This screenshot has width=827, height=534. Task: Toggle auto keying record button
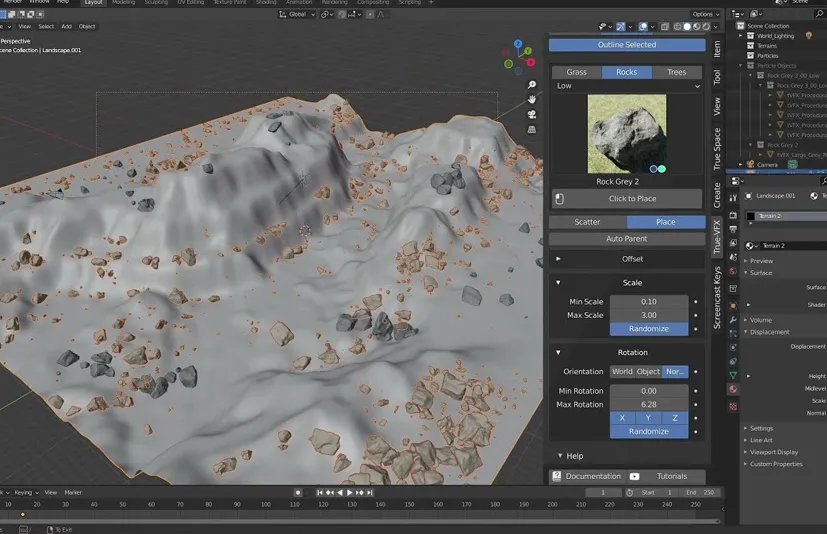[298, 492]
